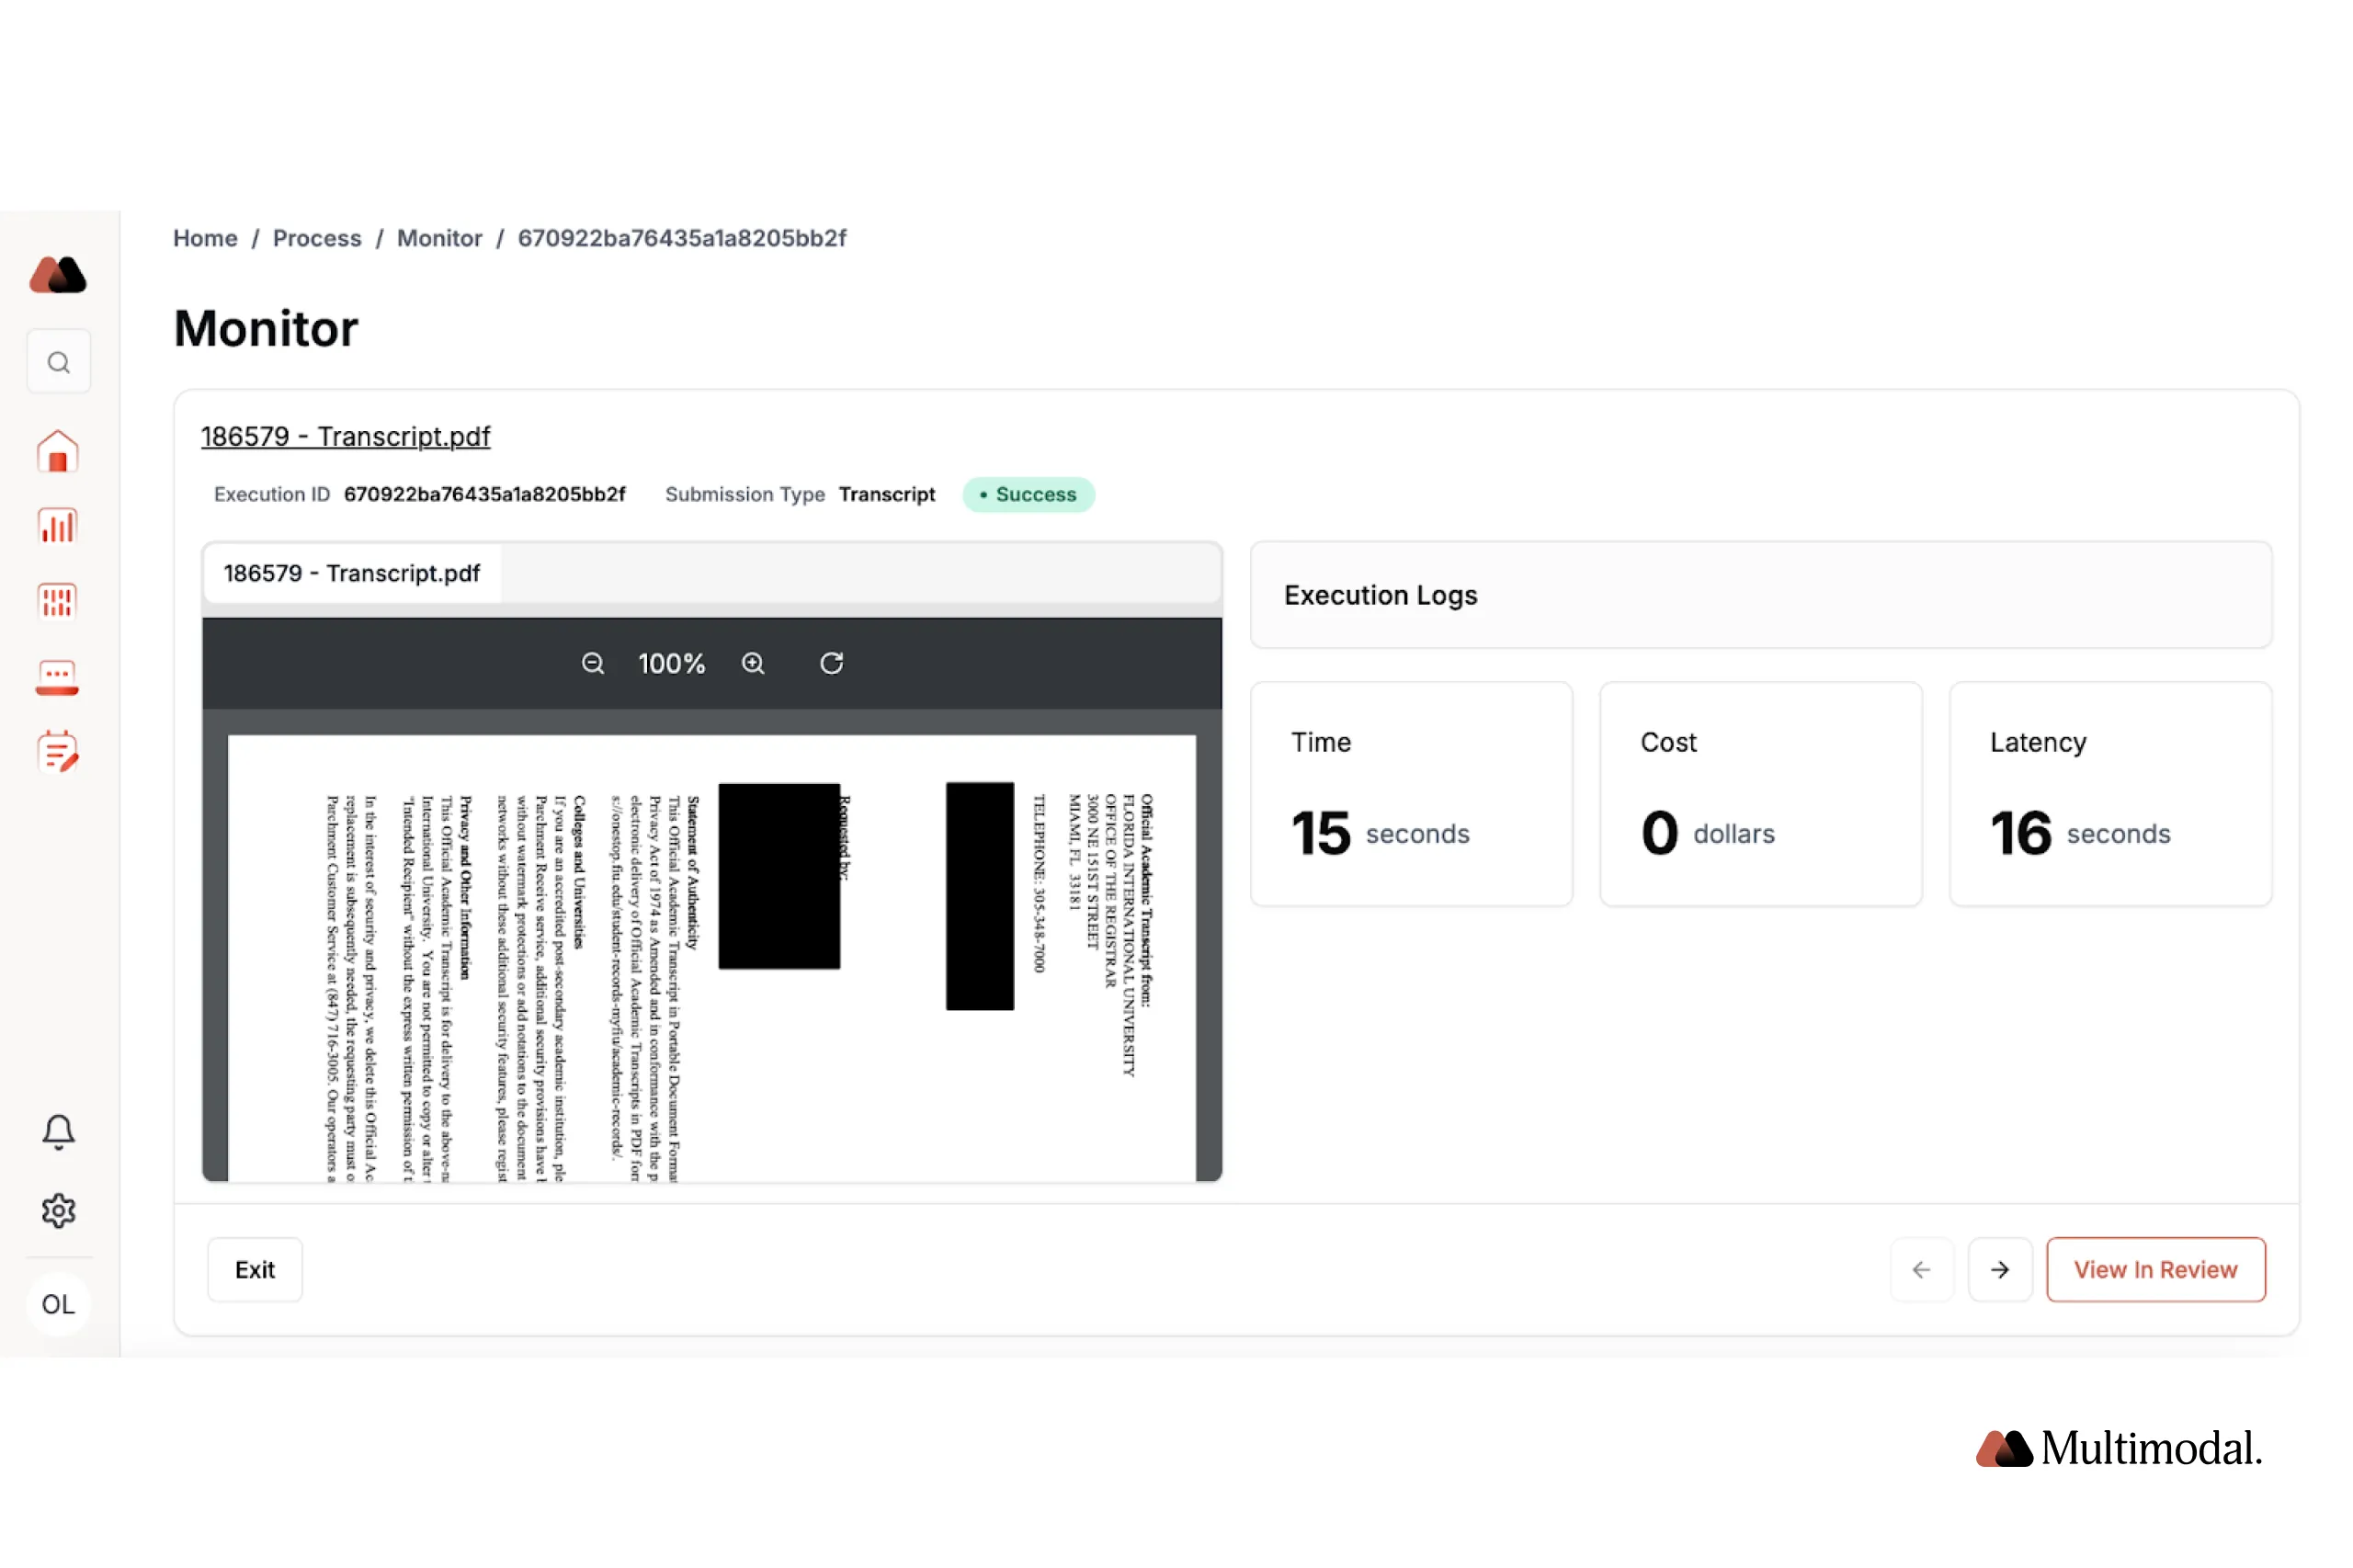This screenshot has height=1568, width=2353.
Task: Select the 186579 - Transcript.pdf tab
Action: pyautogui.click(x=352, y=573)
